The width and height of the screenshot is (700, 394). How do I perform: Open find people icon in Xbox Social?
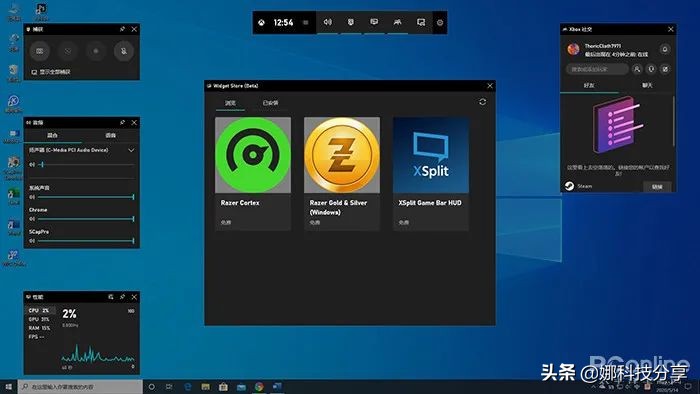click(x=637, y=69)
